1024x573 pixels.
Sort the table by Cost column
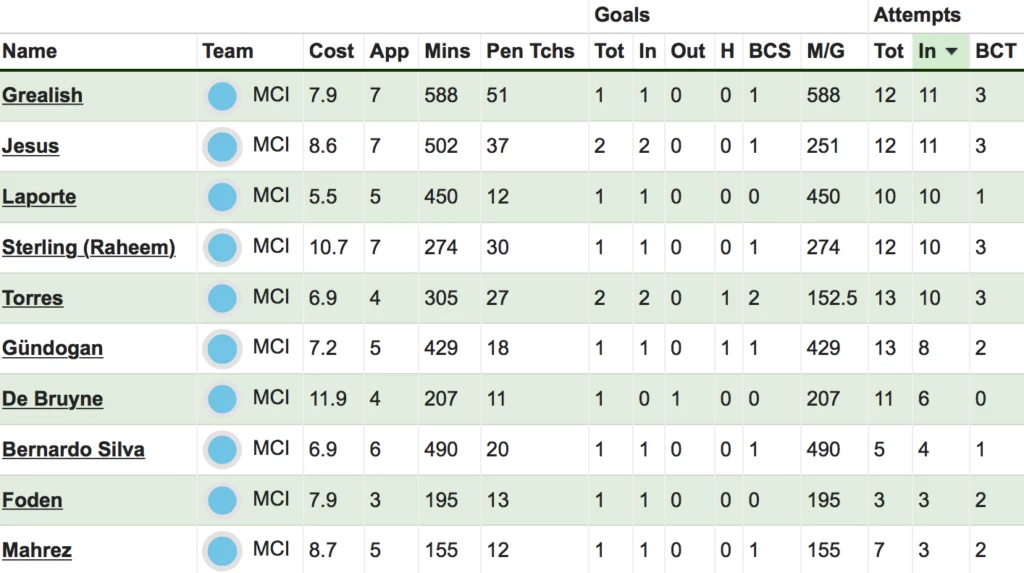[331, 51]
